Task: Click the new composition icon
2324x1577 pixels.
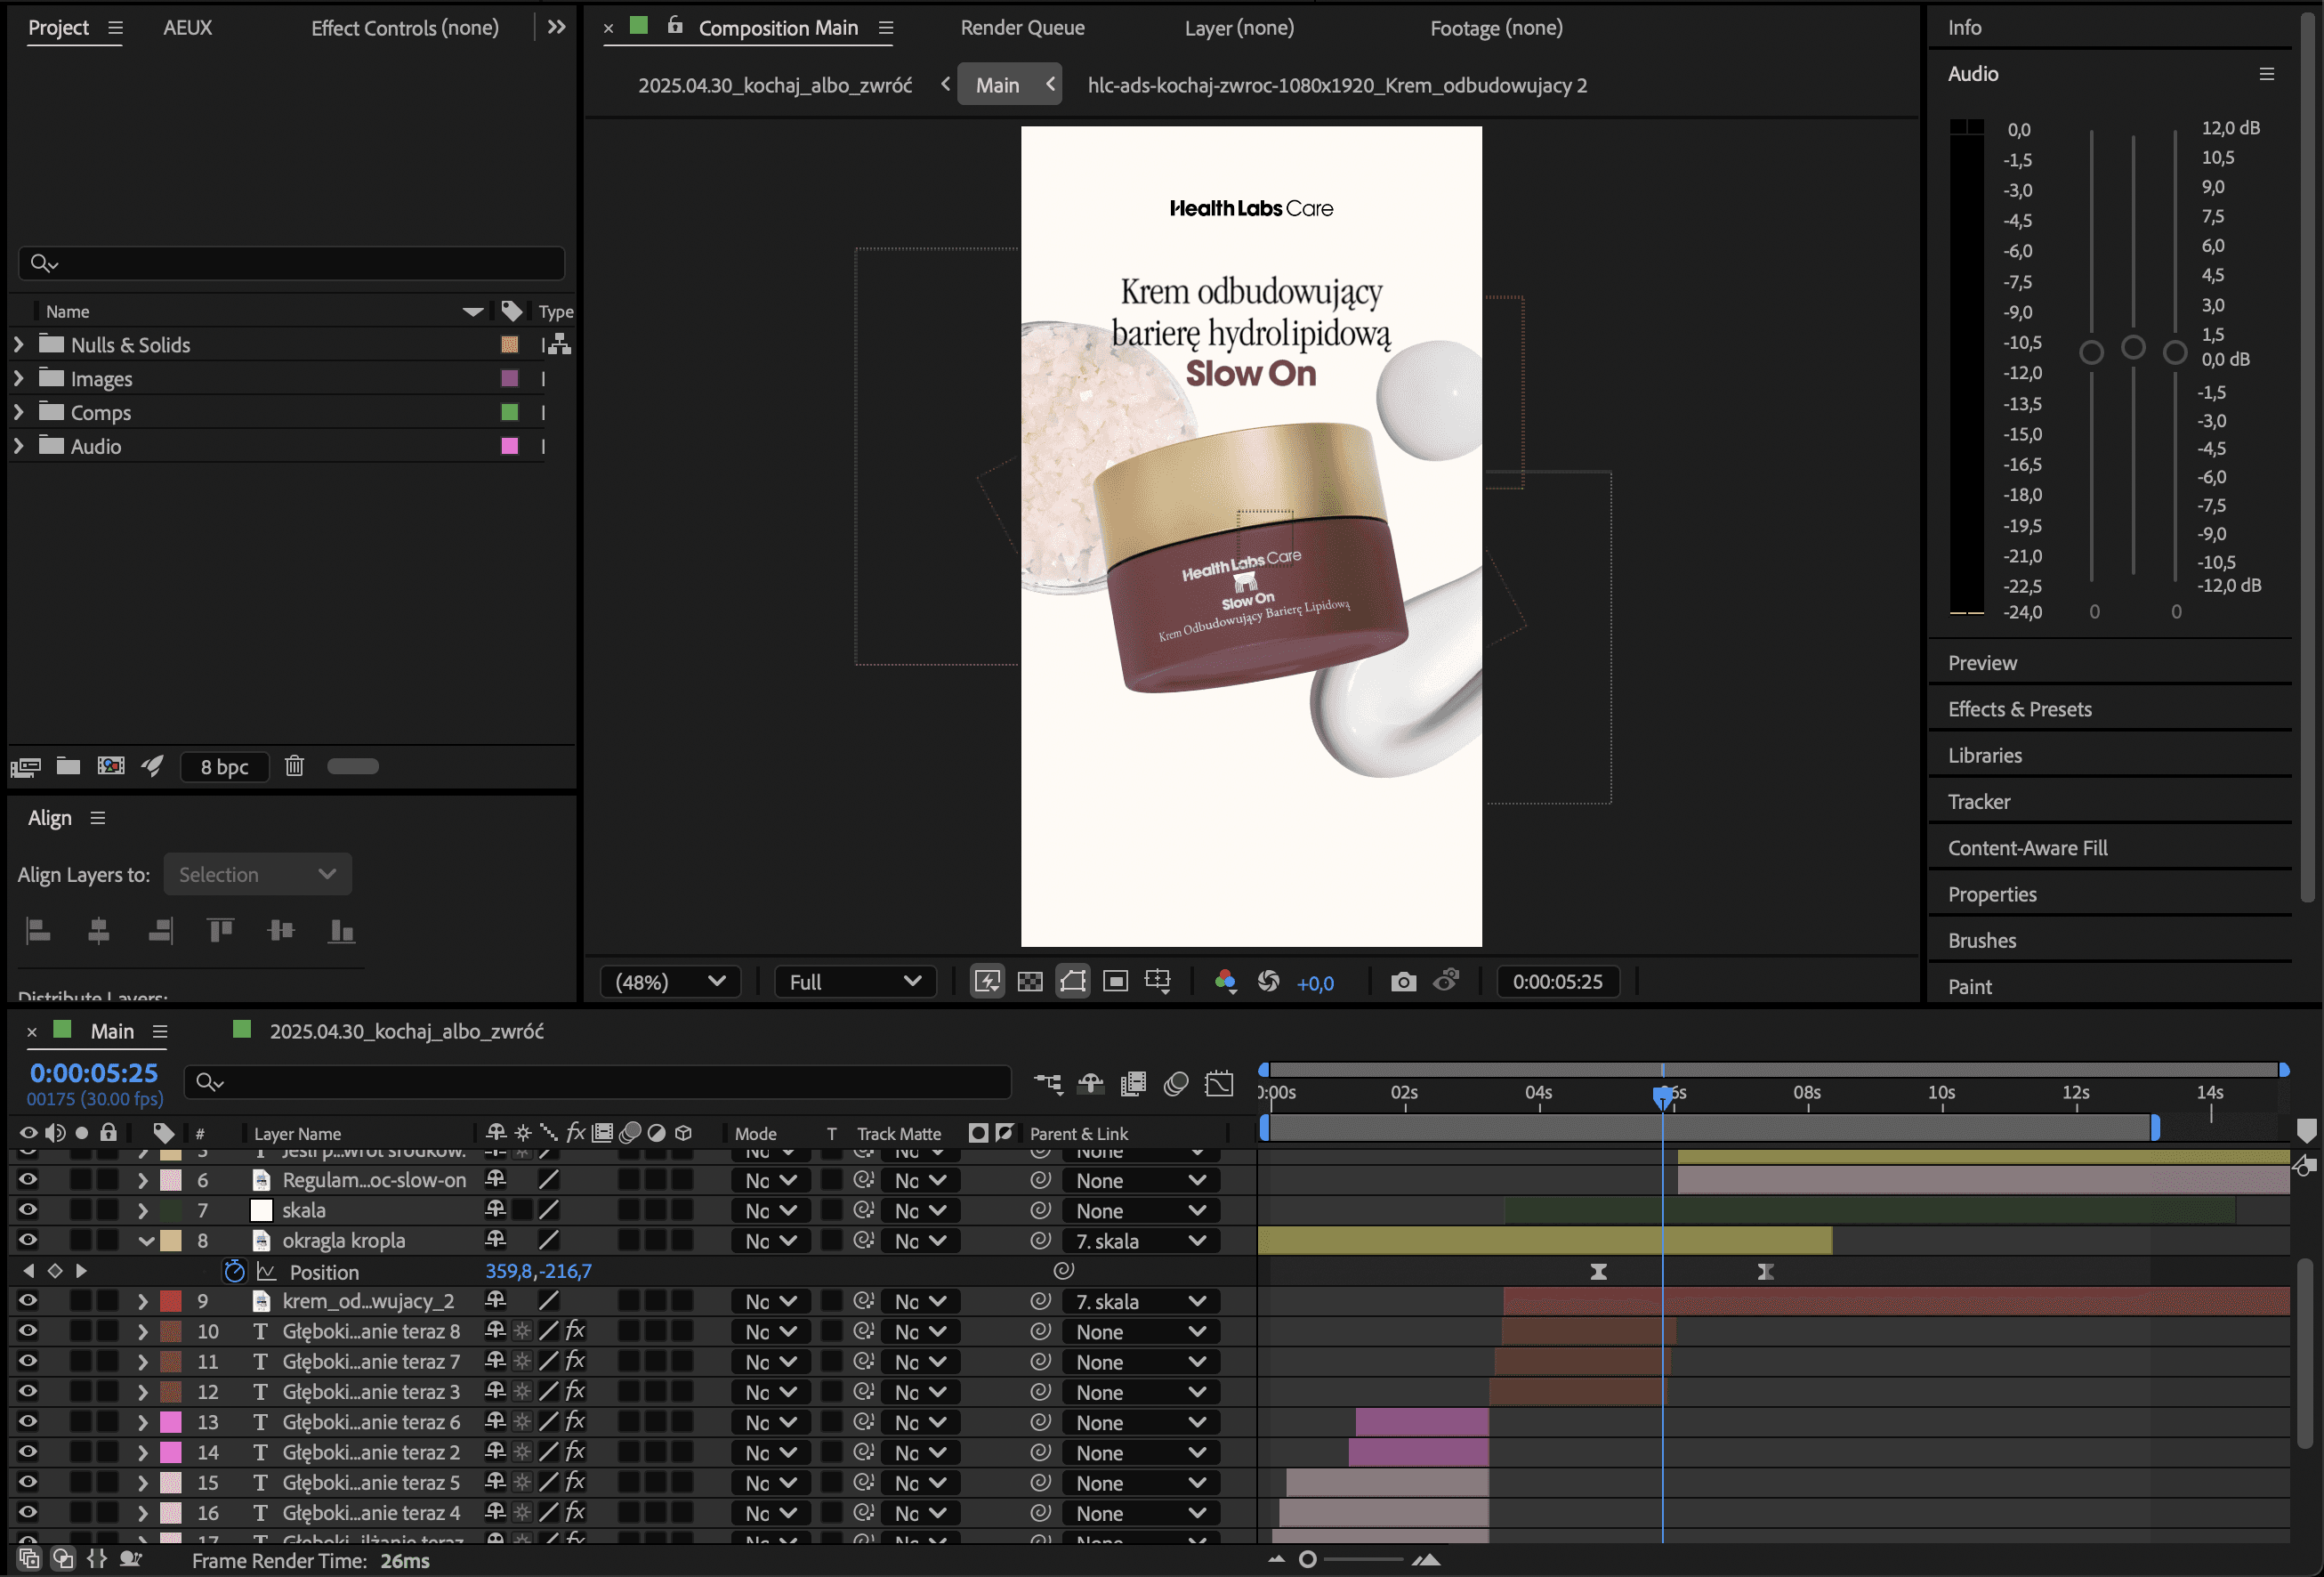Action: (x=111, y=766)
